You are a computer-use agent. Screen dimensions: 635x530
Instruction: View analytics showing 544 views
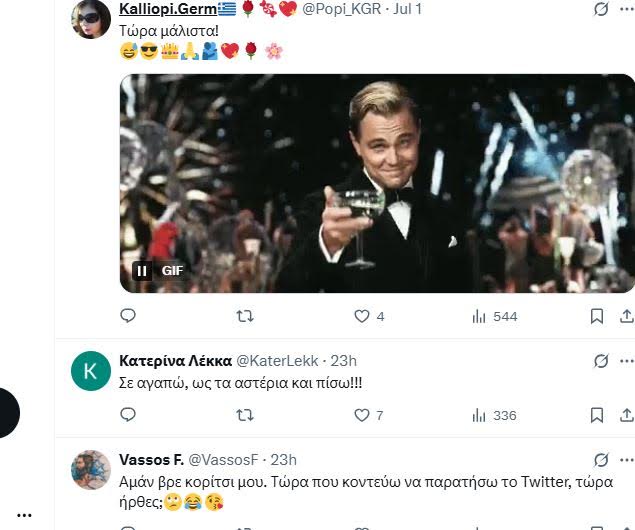coord(479,316)
